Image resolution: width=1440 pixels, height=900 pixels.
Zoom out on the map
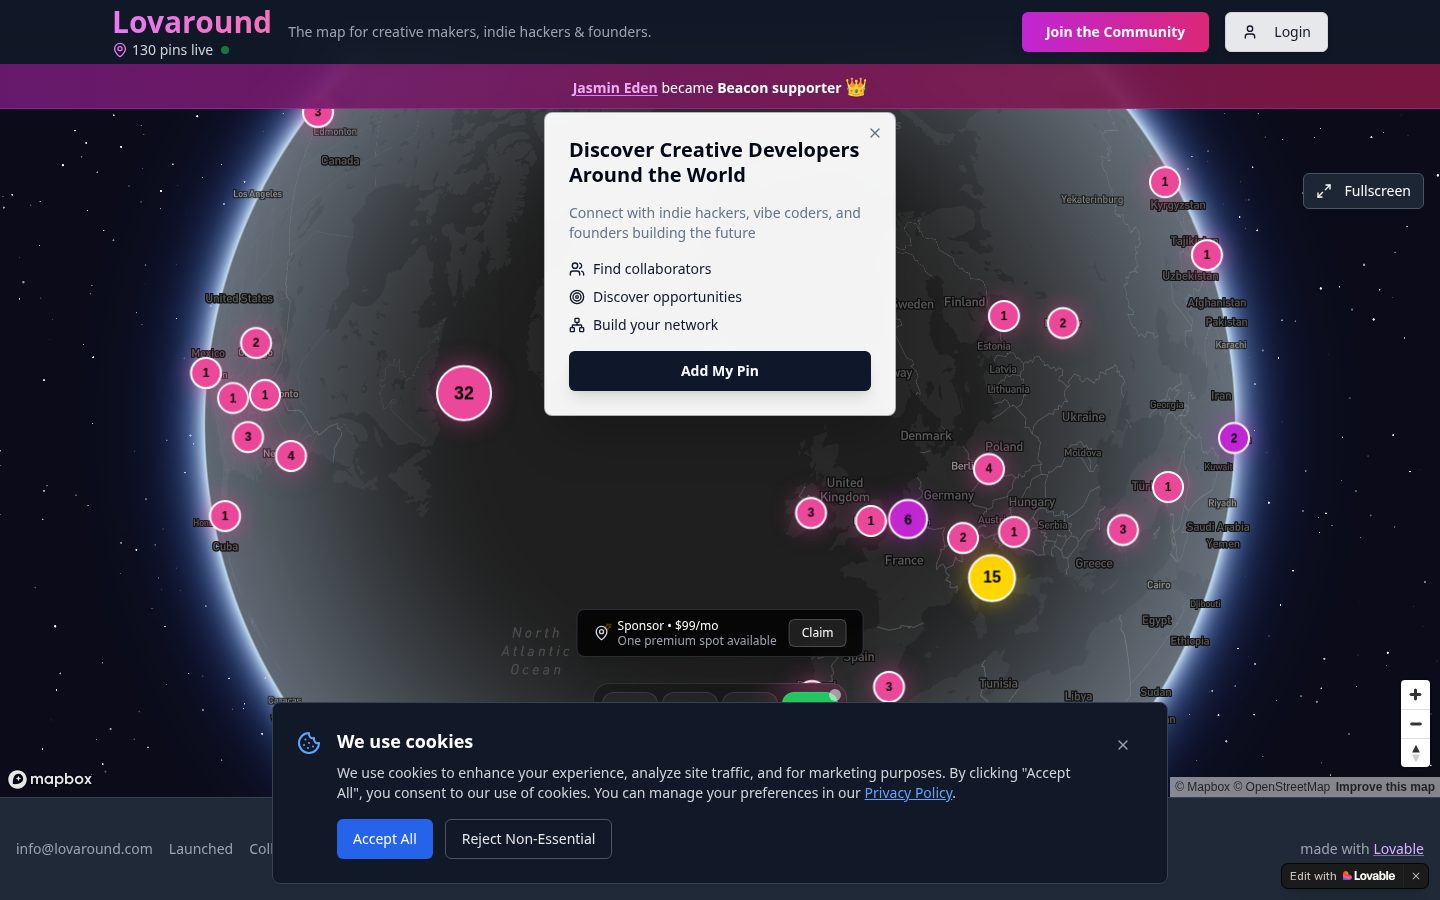[x=1415, y=723]
